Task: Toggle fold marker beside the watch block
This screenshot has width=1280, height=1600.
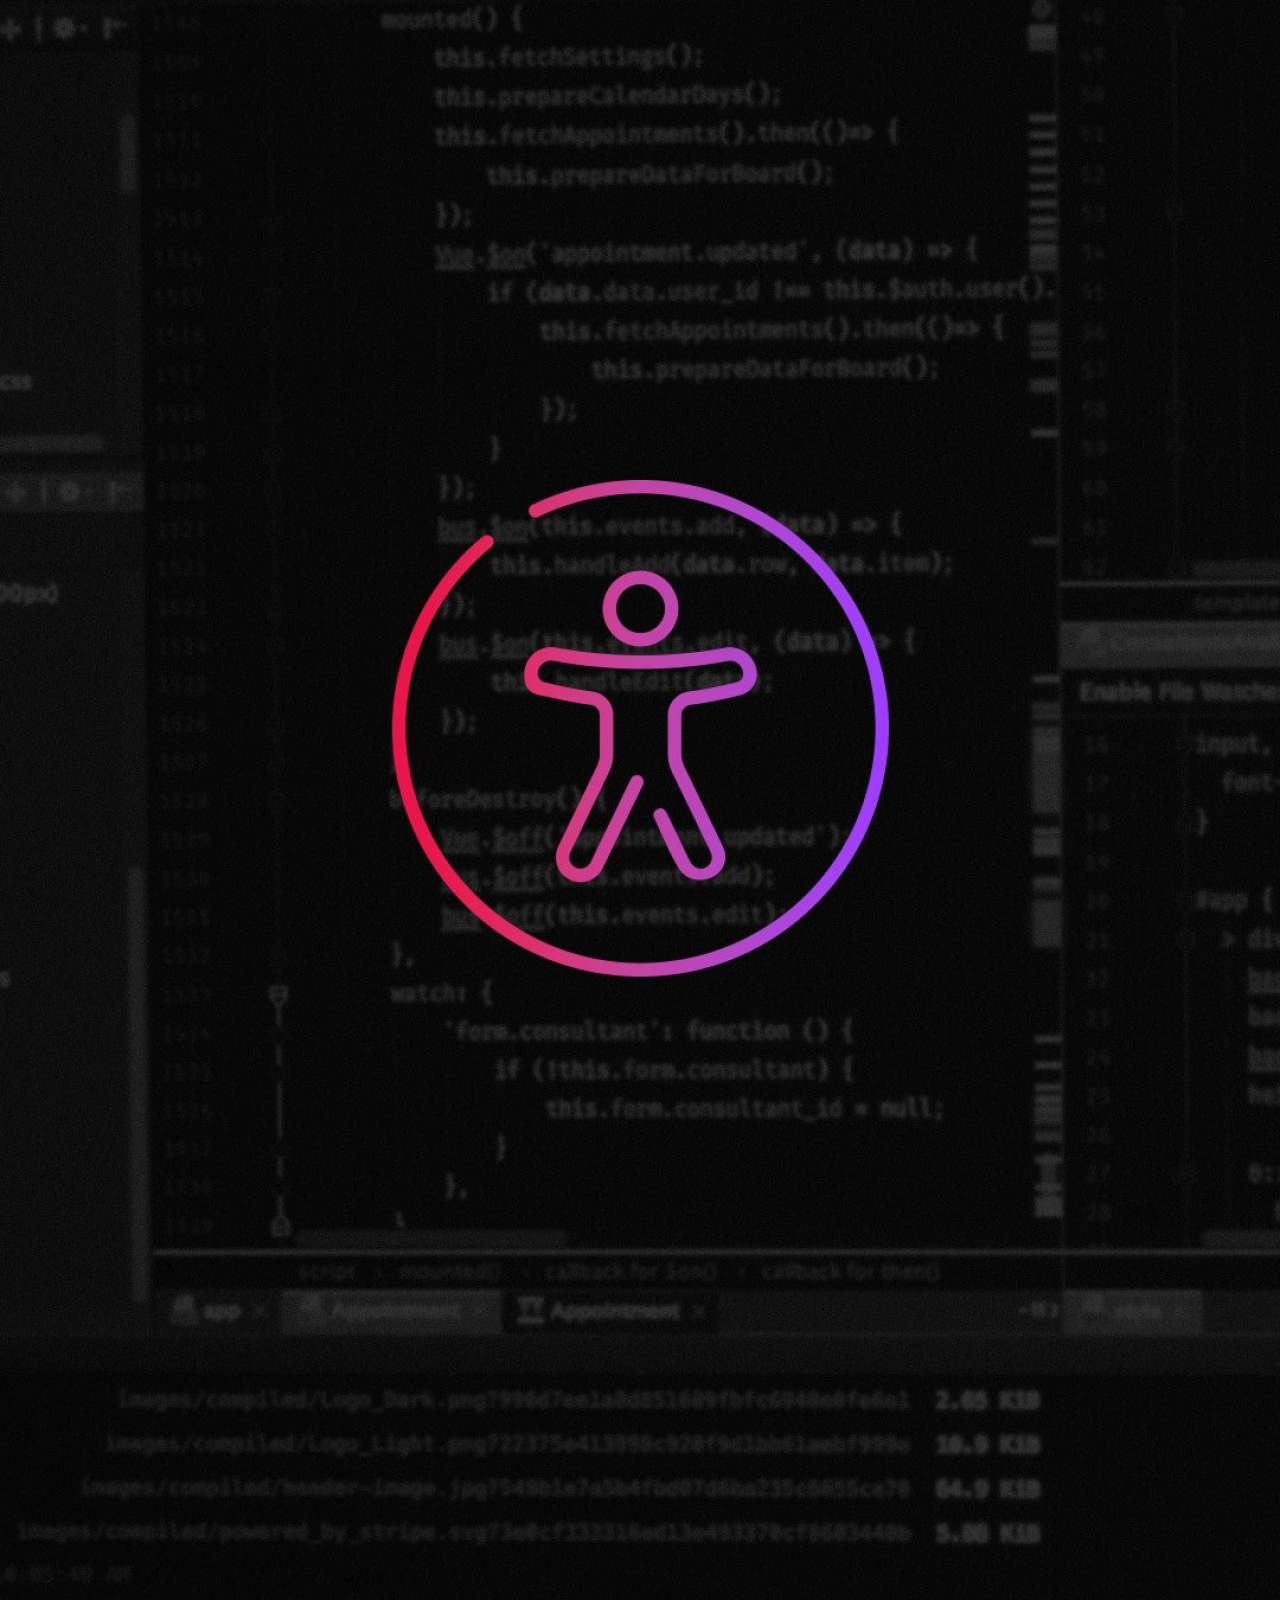Action: (279, 994)
